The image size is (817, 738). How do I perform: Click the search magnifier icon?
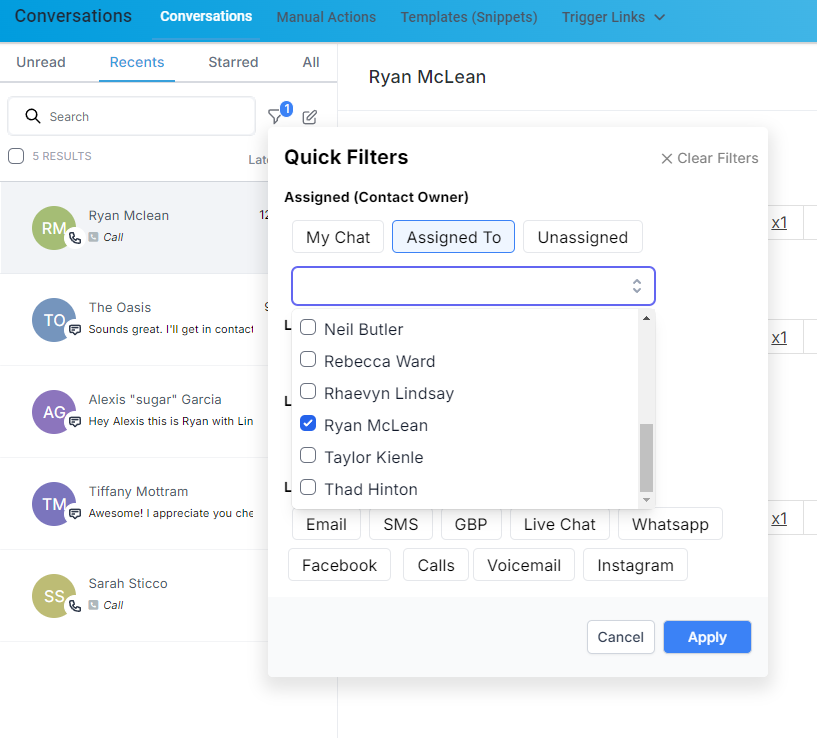coord(33,116)
